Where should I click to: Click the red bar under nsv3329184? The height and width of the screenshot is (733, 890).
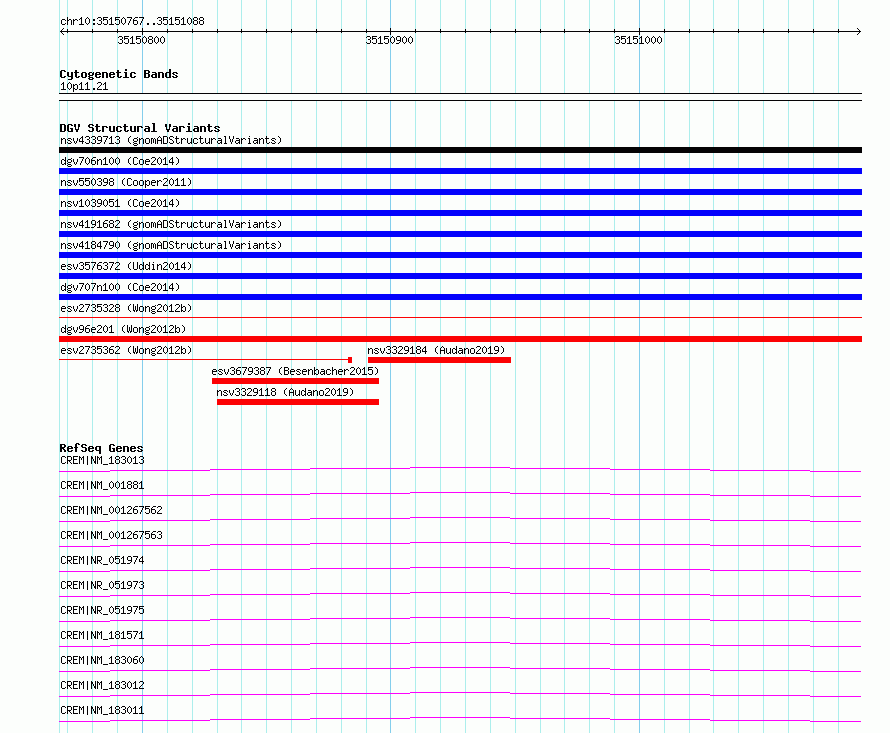coord(439,360)
